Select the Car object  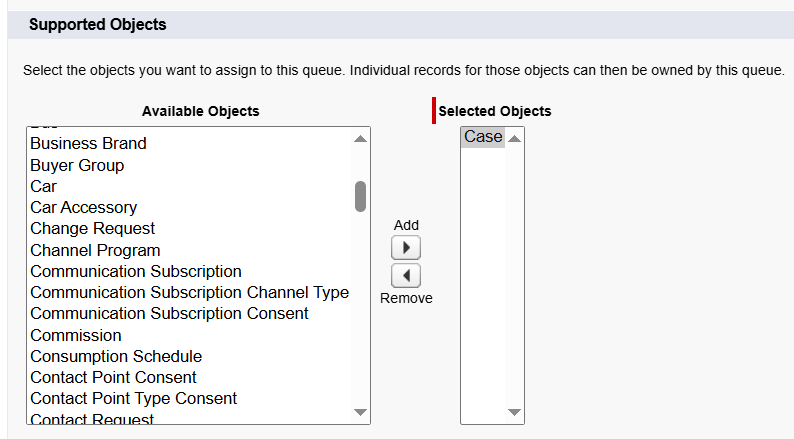pos(44,186)
